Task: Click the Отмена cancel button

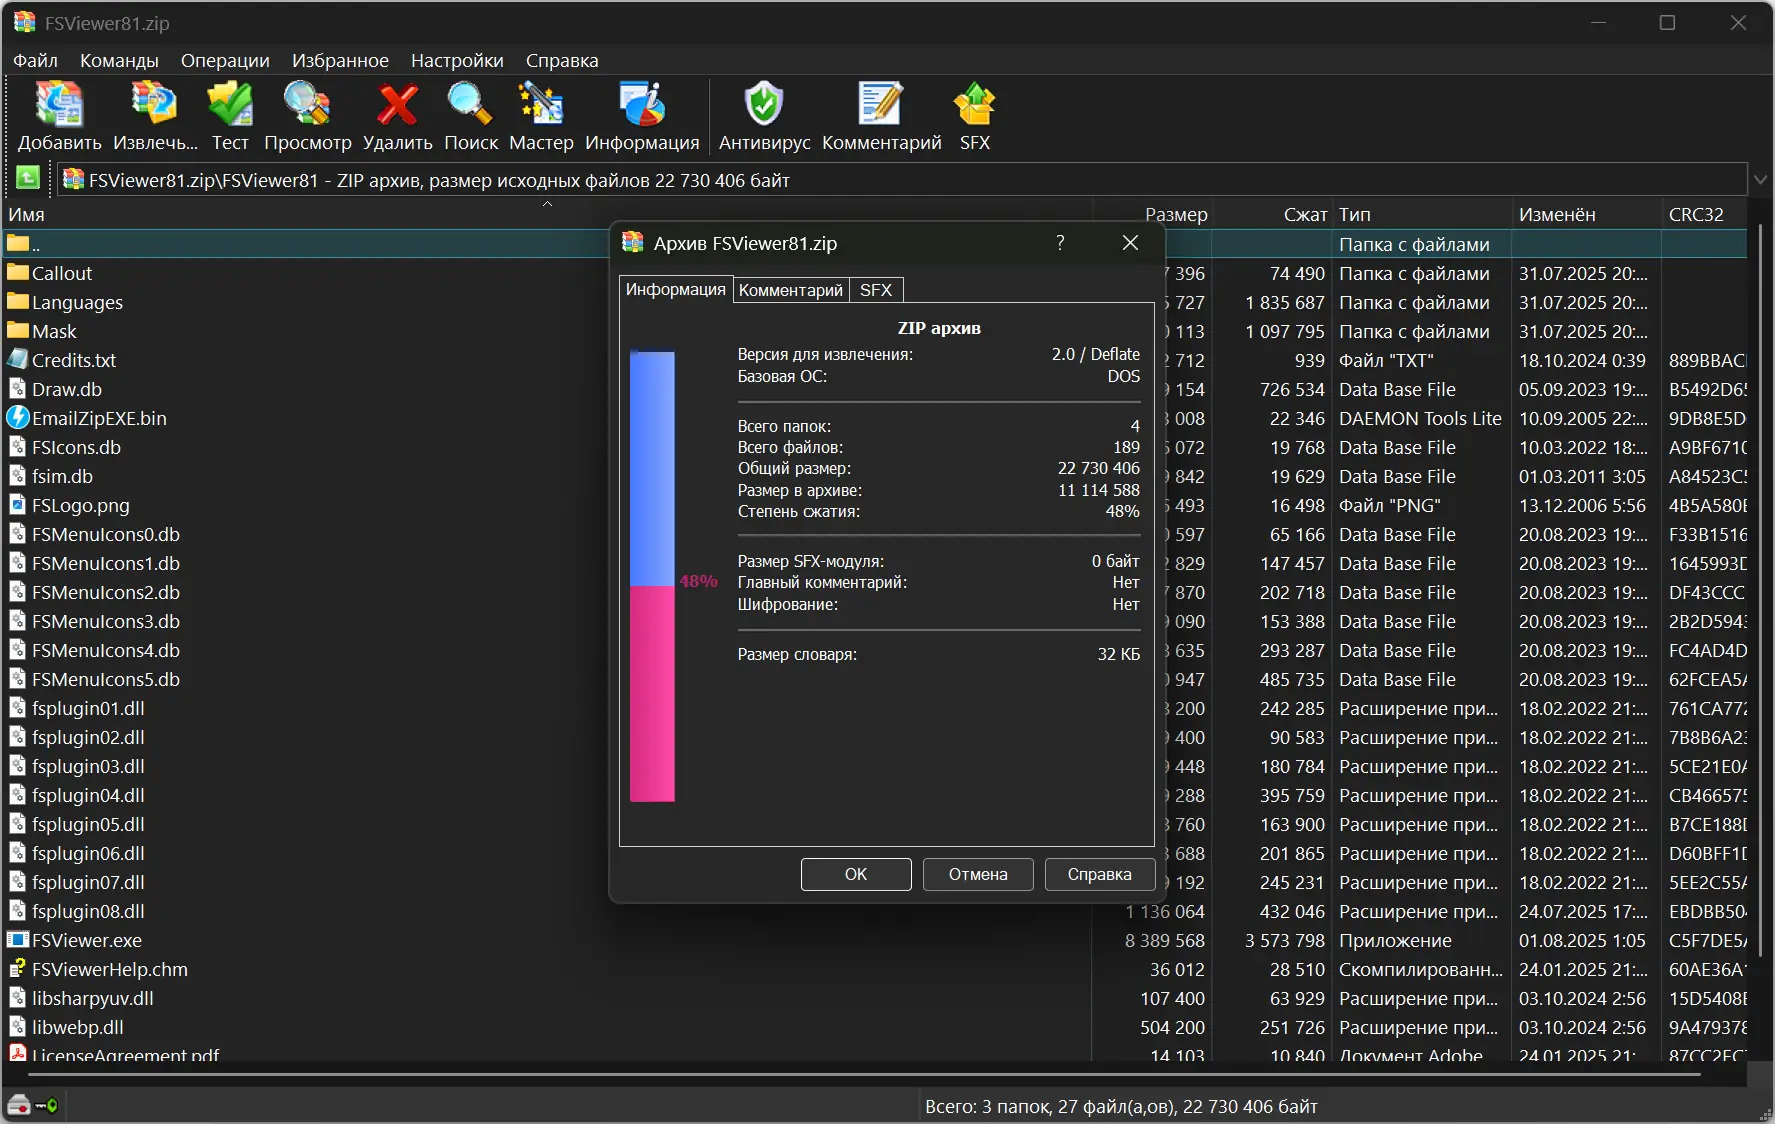Action: point(977,874)
